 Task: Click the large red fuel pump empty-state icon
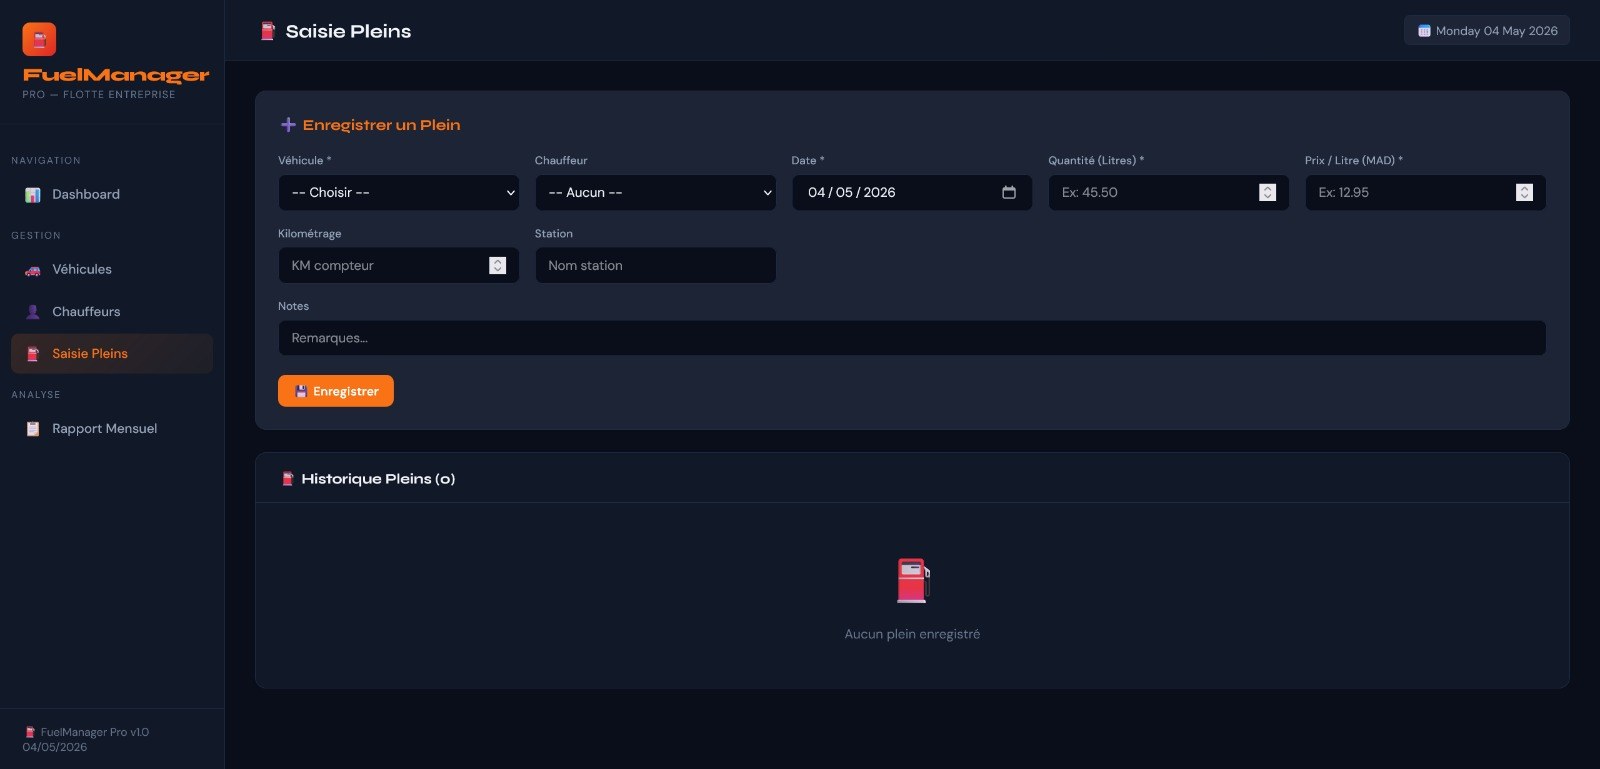912,580
